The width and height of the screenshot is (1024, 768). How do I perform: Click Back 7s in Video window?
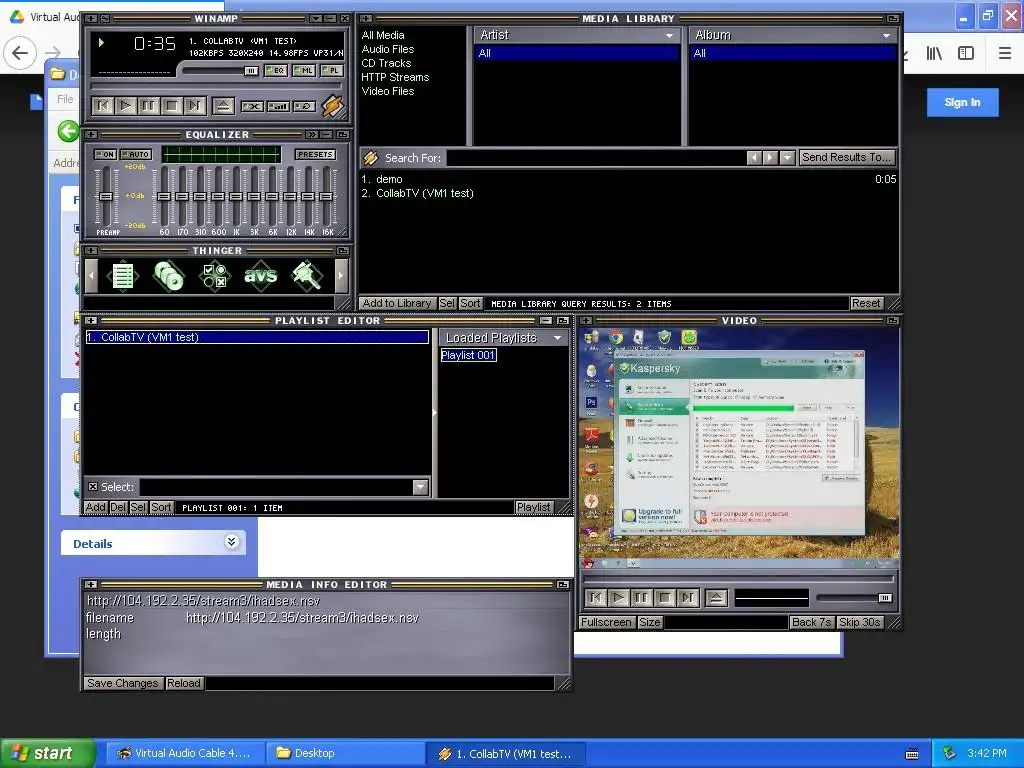[x=811, y=622]
